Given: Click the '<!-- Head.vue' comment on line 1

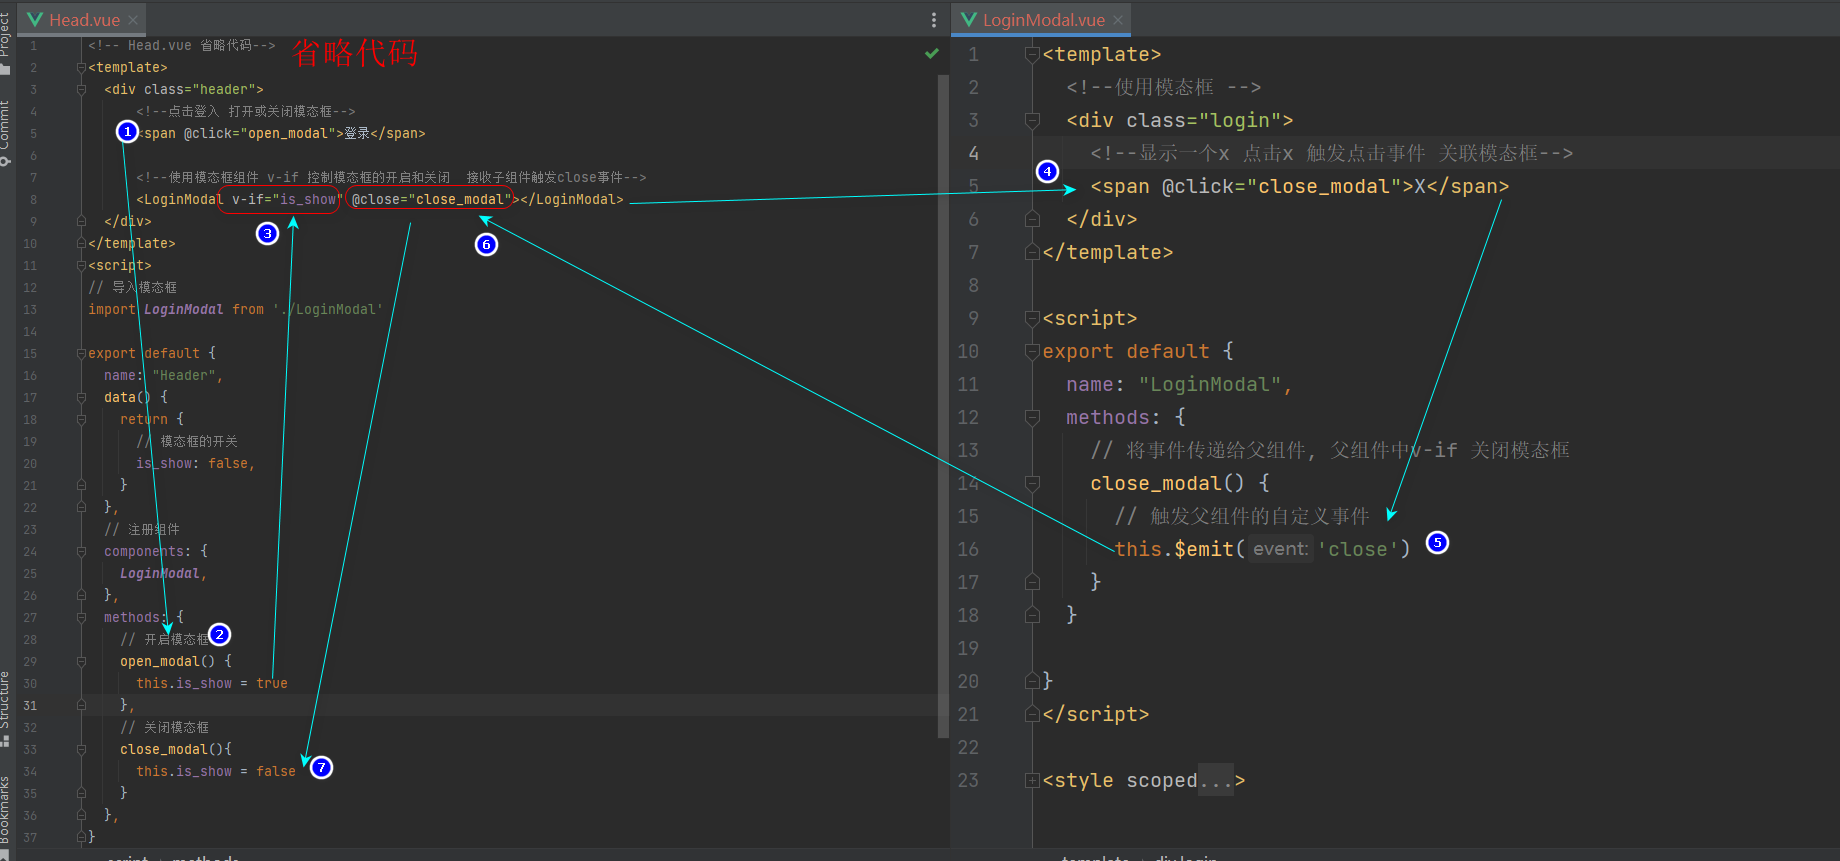Looking at the screenshot, I should [x=182, y=46].
